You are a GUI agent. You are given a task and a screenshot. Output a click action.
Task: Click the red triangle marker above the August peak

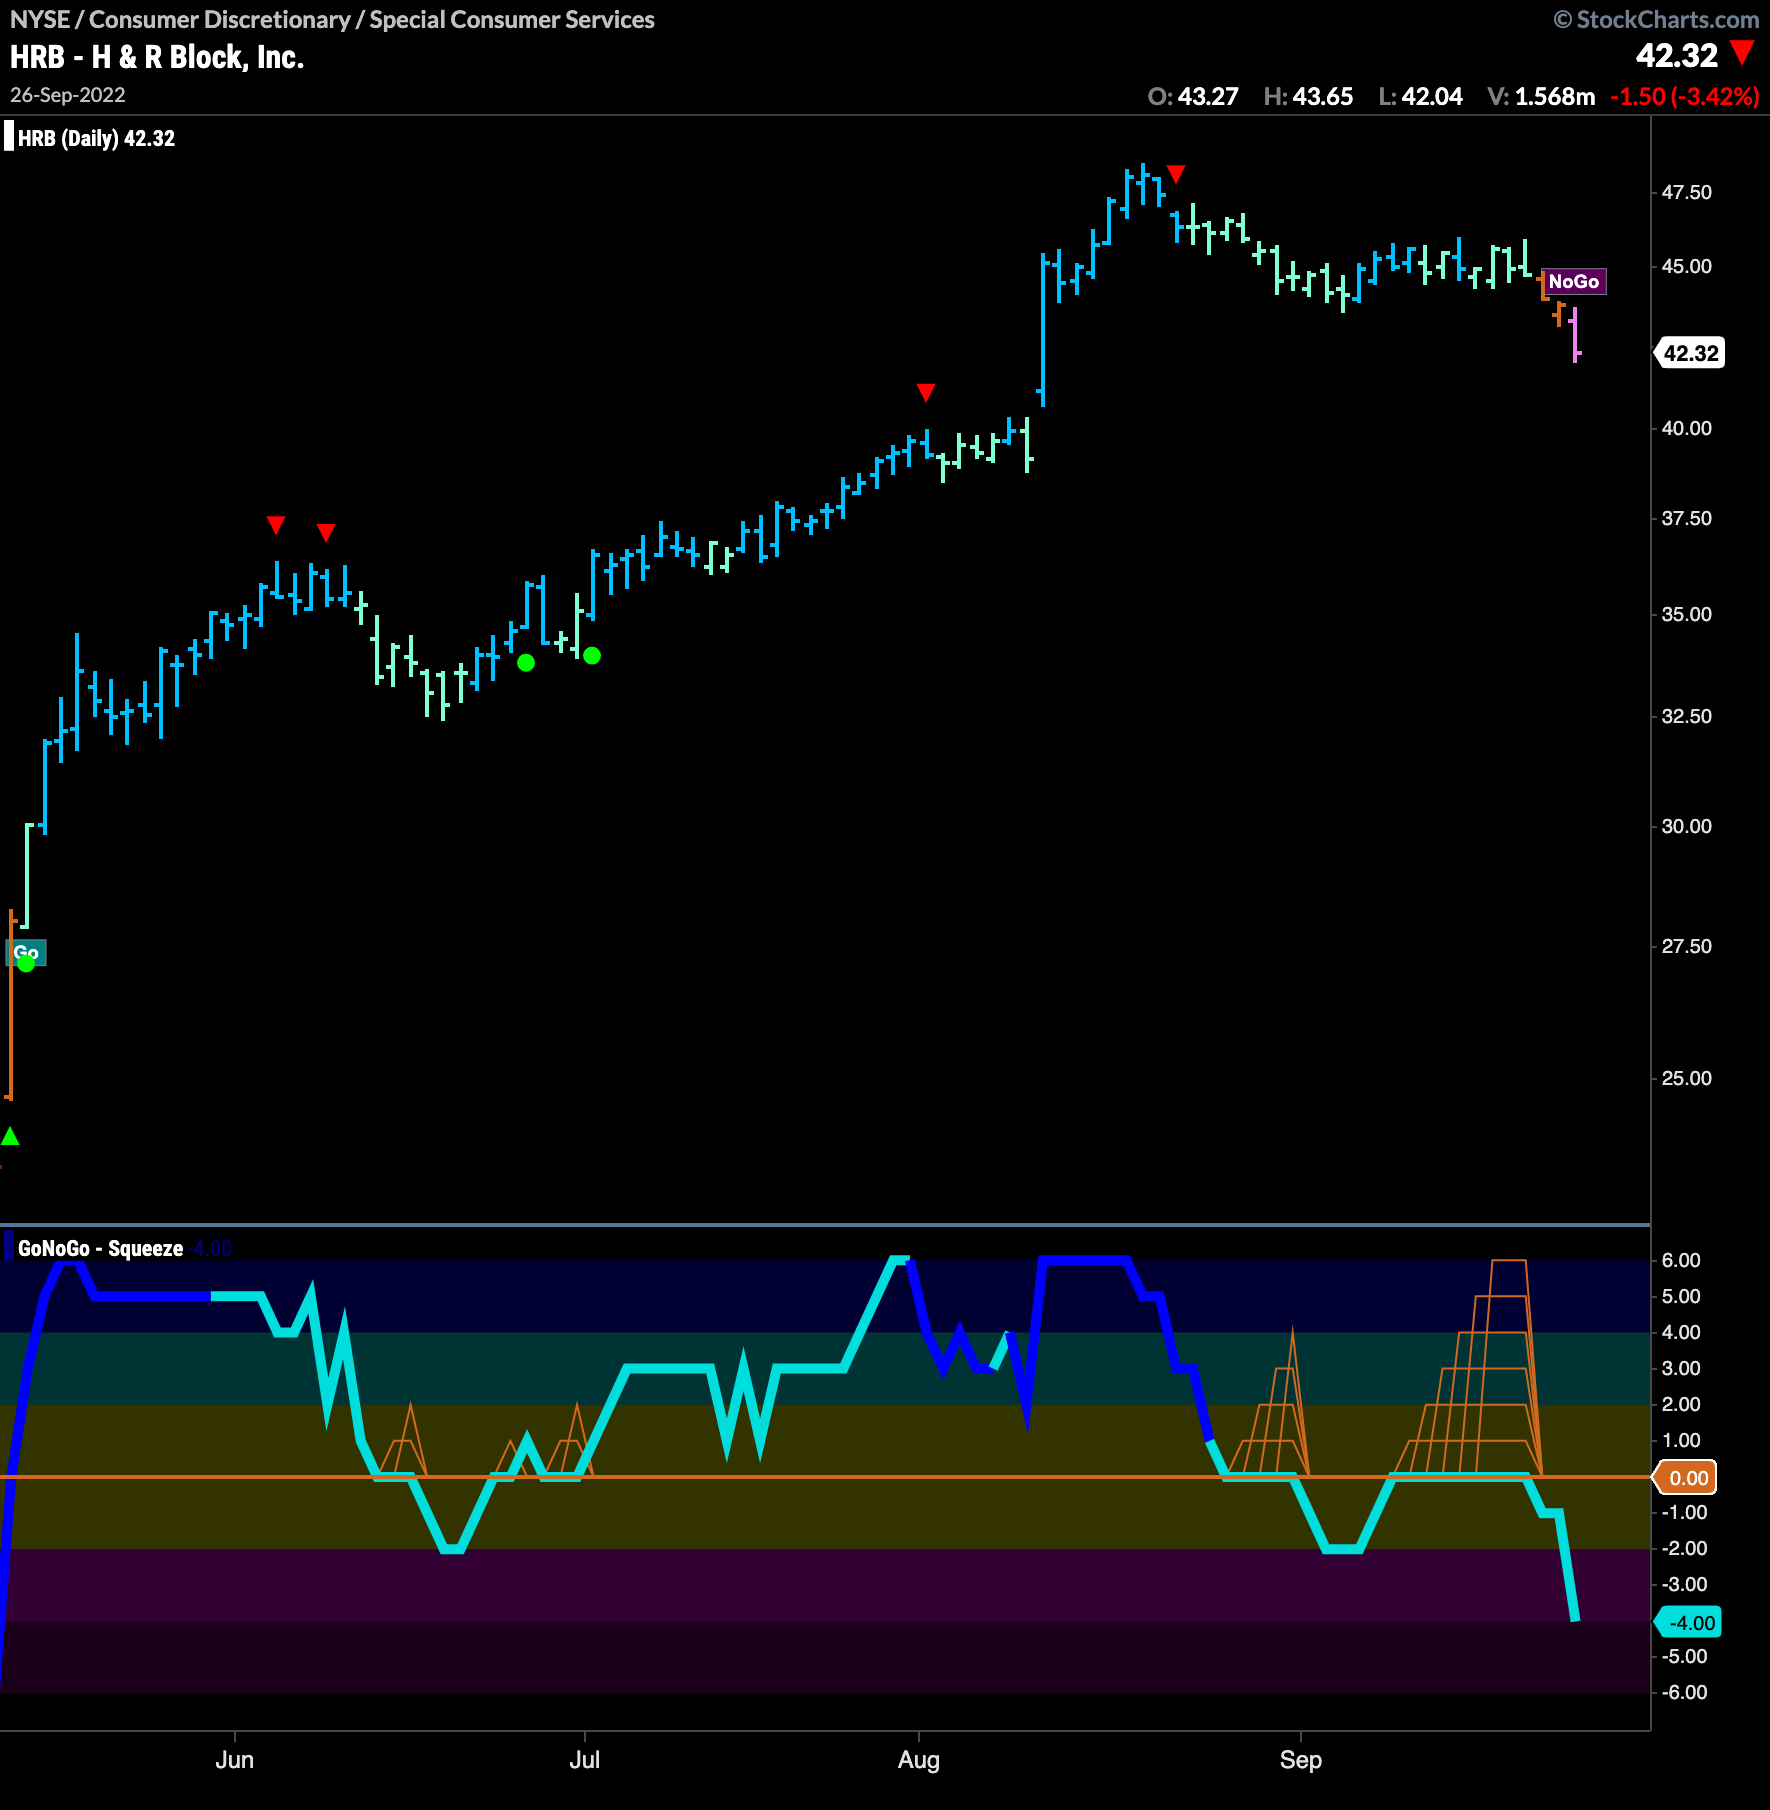pyautogui.click(x=1176, y=174)
